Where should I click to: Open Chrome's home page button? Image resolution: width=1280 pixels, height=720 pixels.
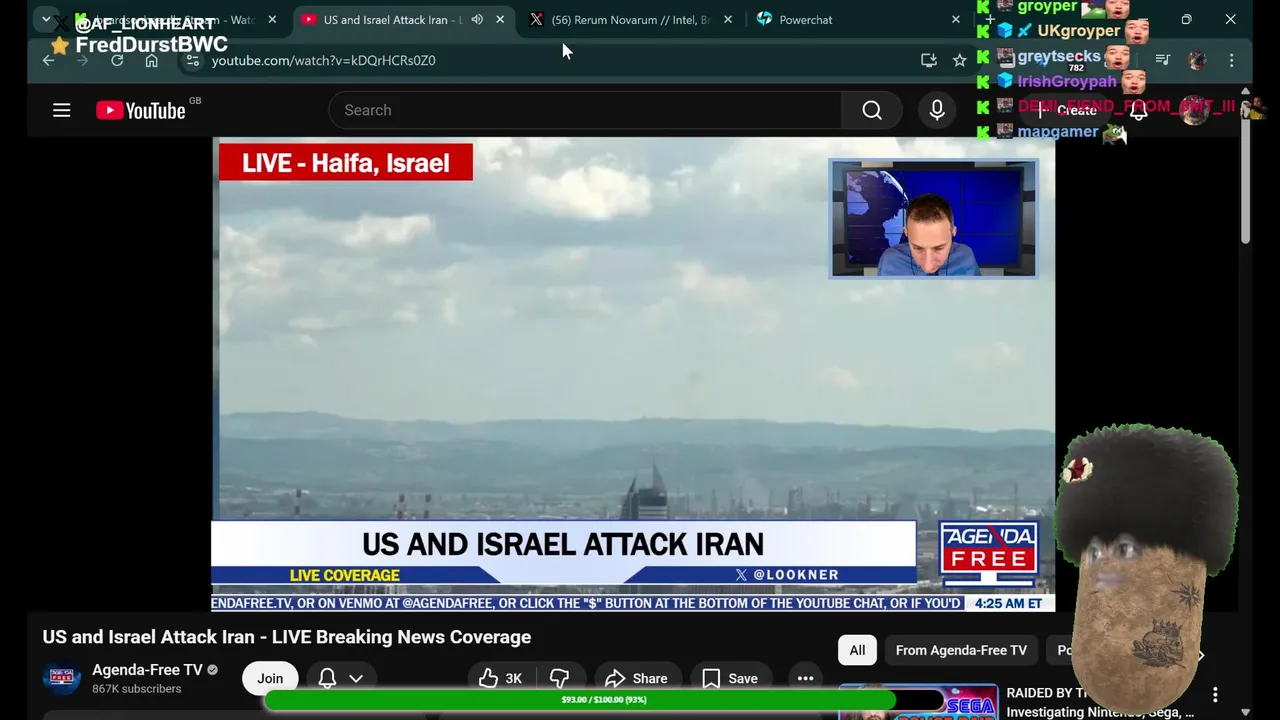coord(151,60)
